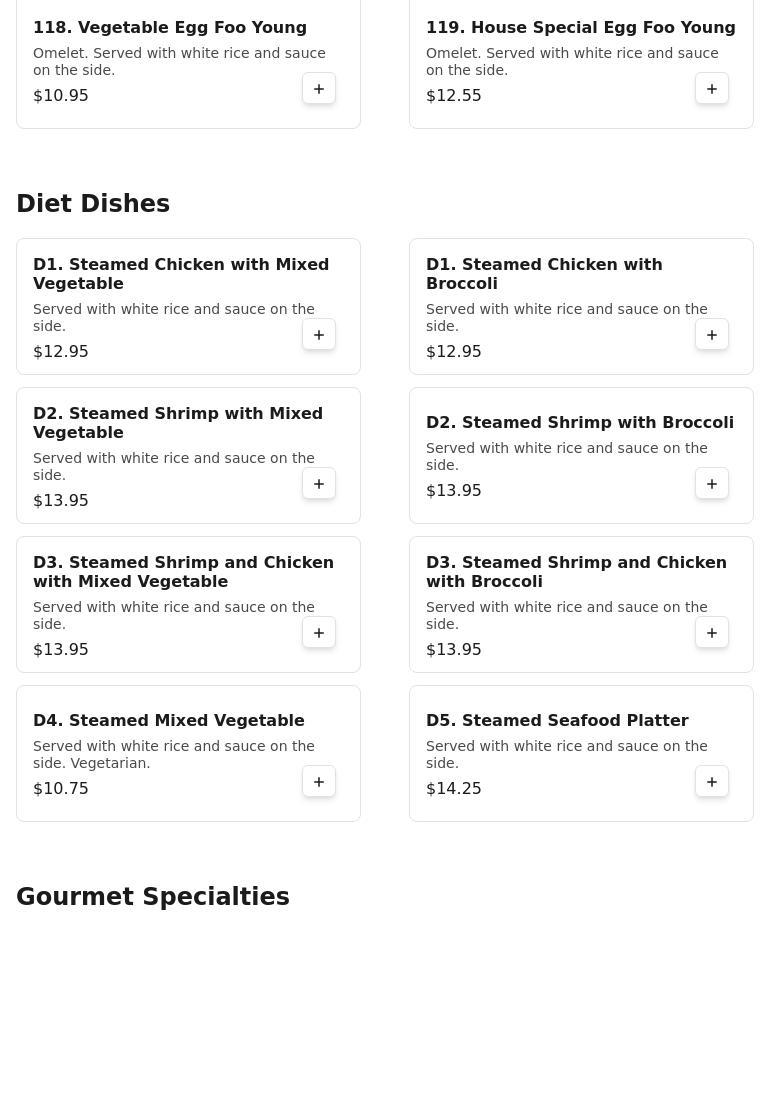Click the Gourmet Specialties section heading
The image size is (770, 1097).
click(152, 897)
